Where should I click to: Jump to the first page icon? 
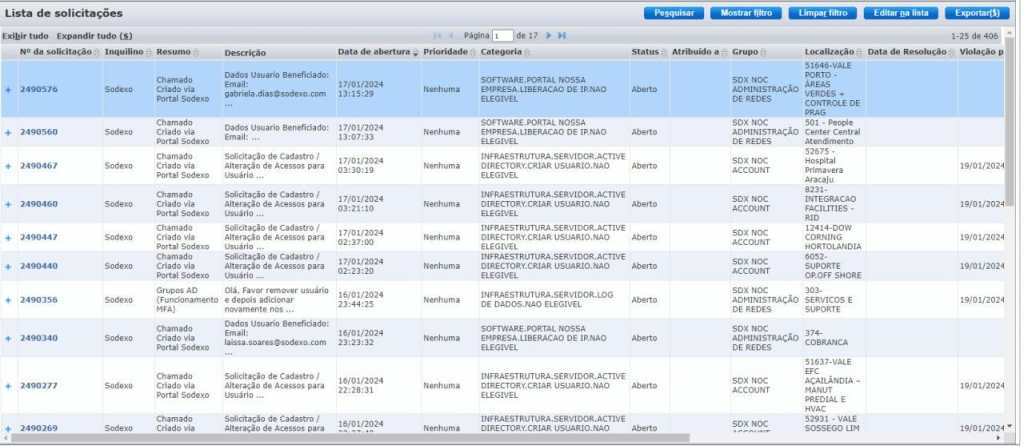(x=437, y=35)
